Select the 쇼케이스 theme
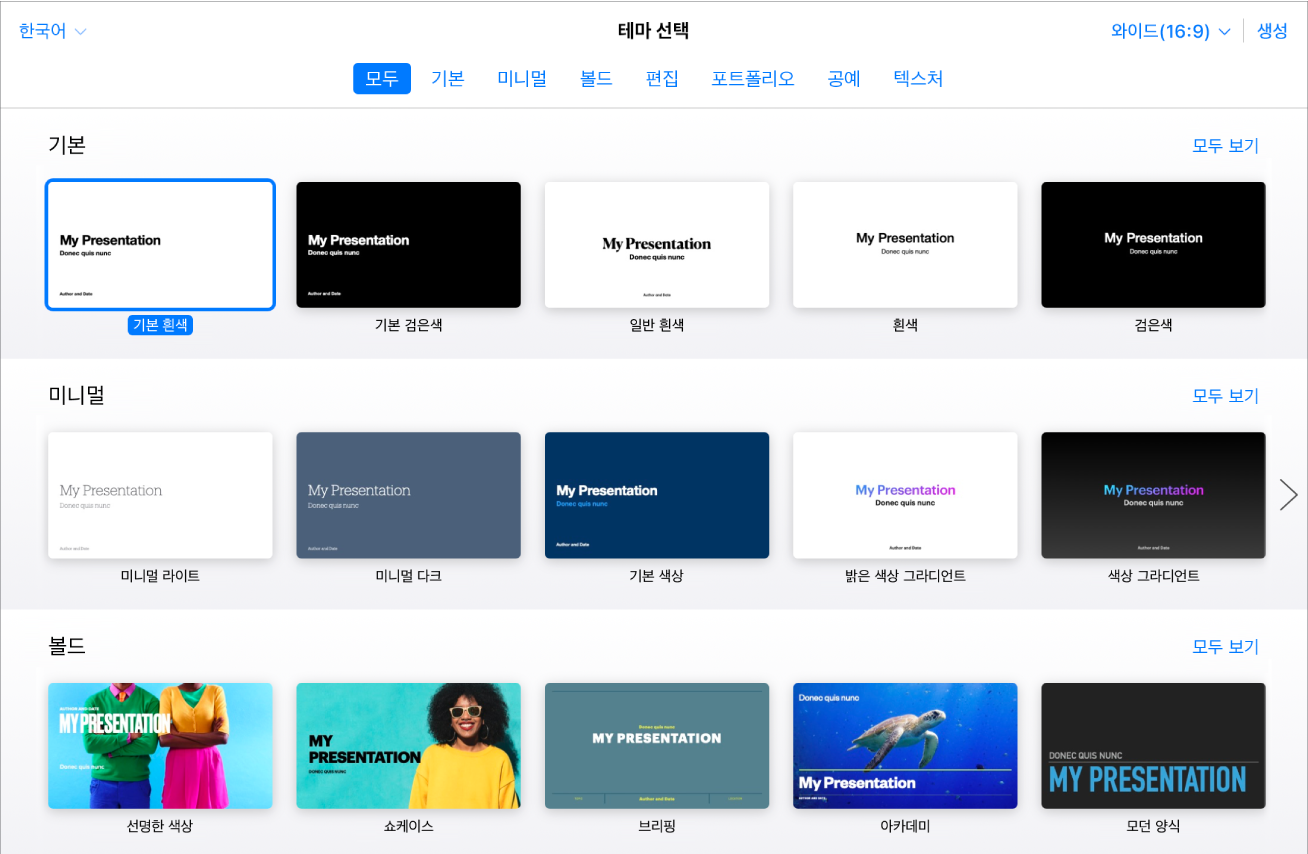The width and height of the screenshot is (1308, 854). 408,745
